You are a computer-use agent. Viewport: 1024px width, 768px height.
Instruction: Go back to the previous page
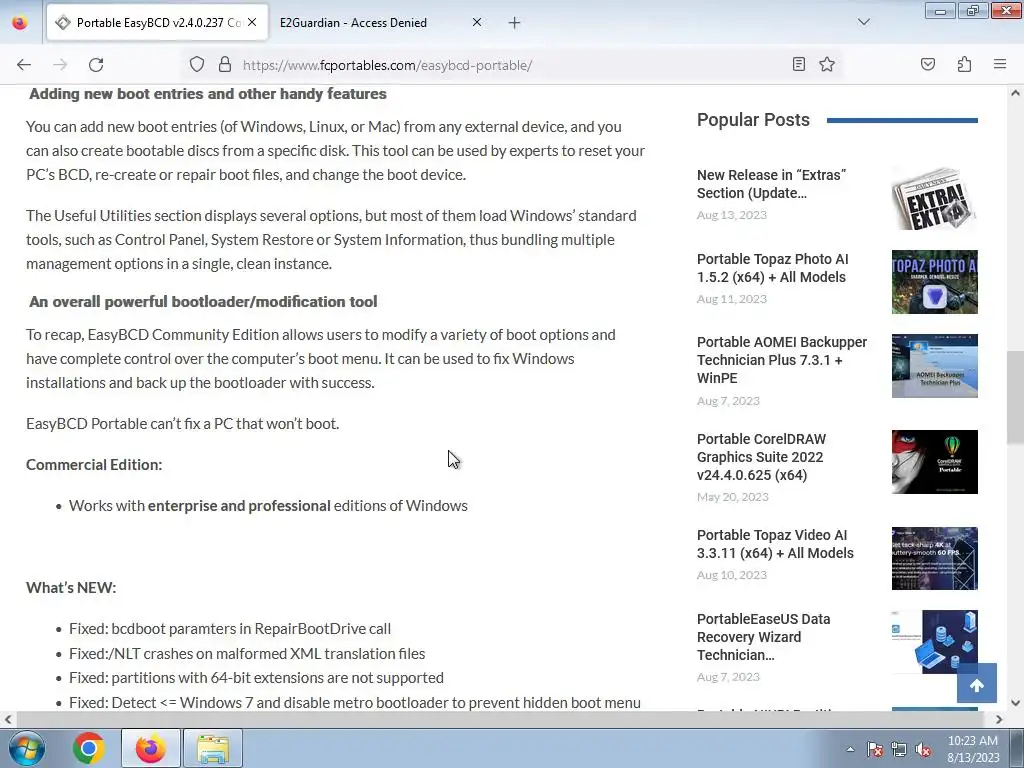[24, 65]
